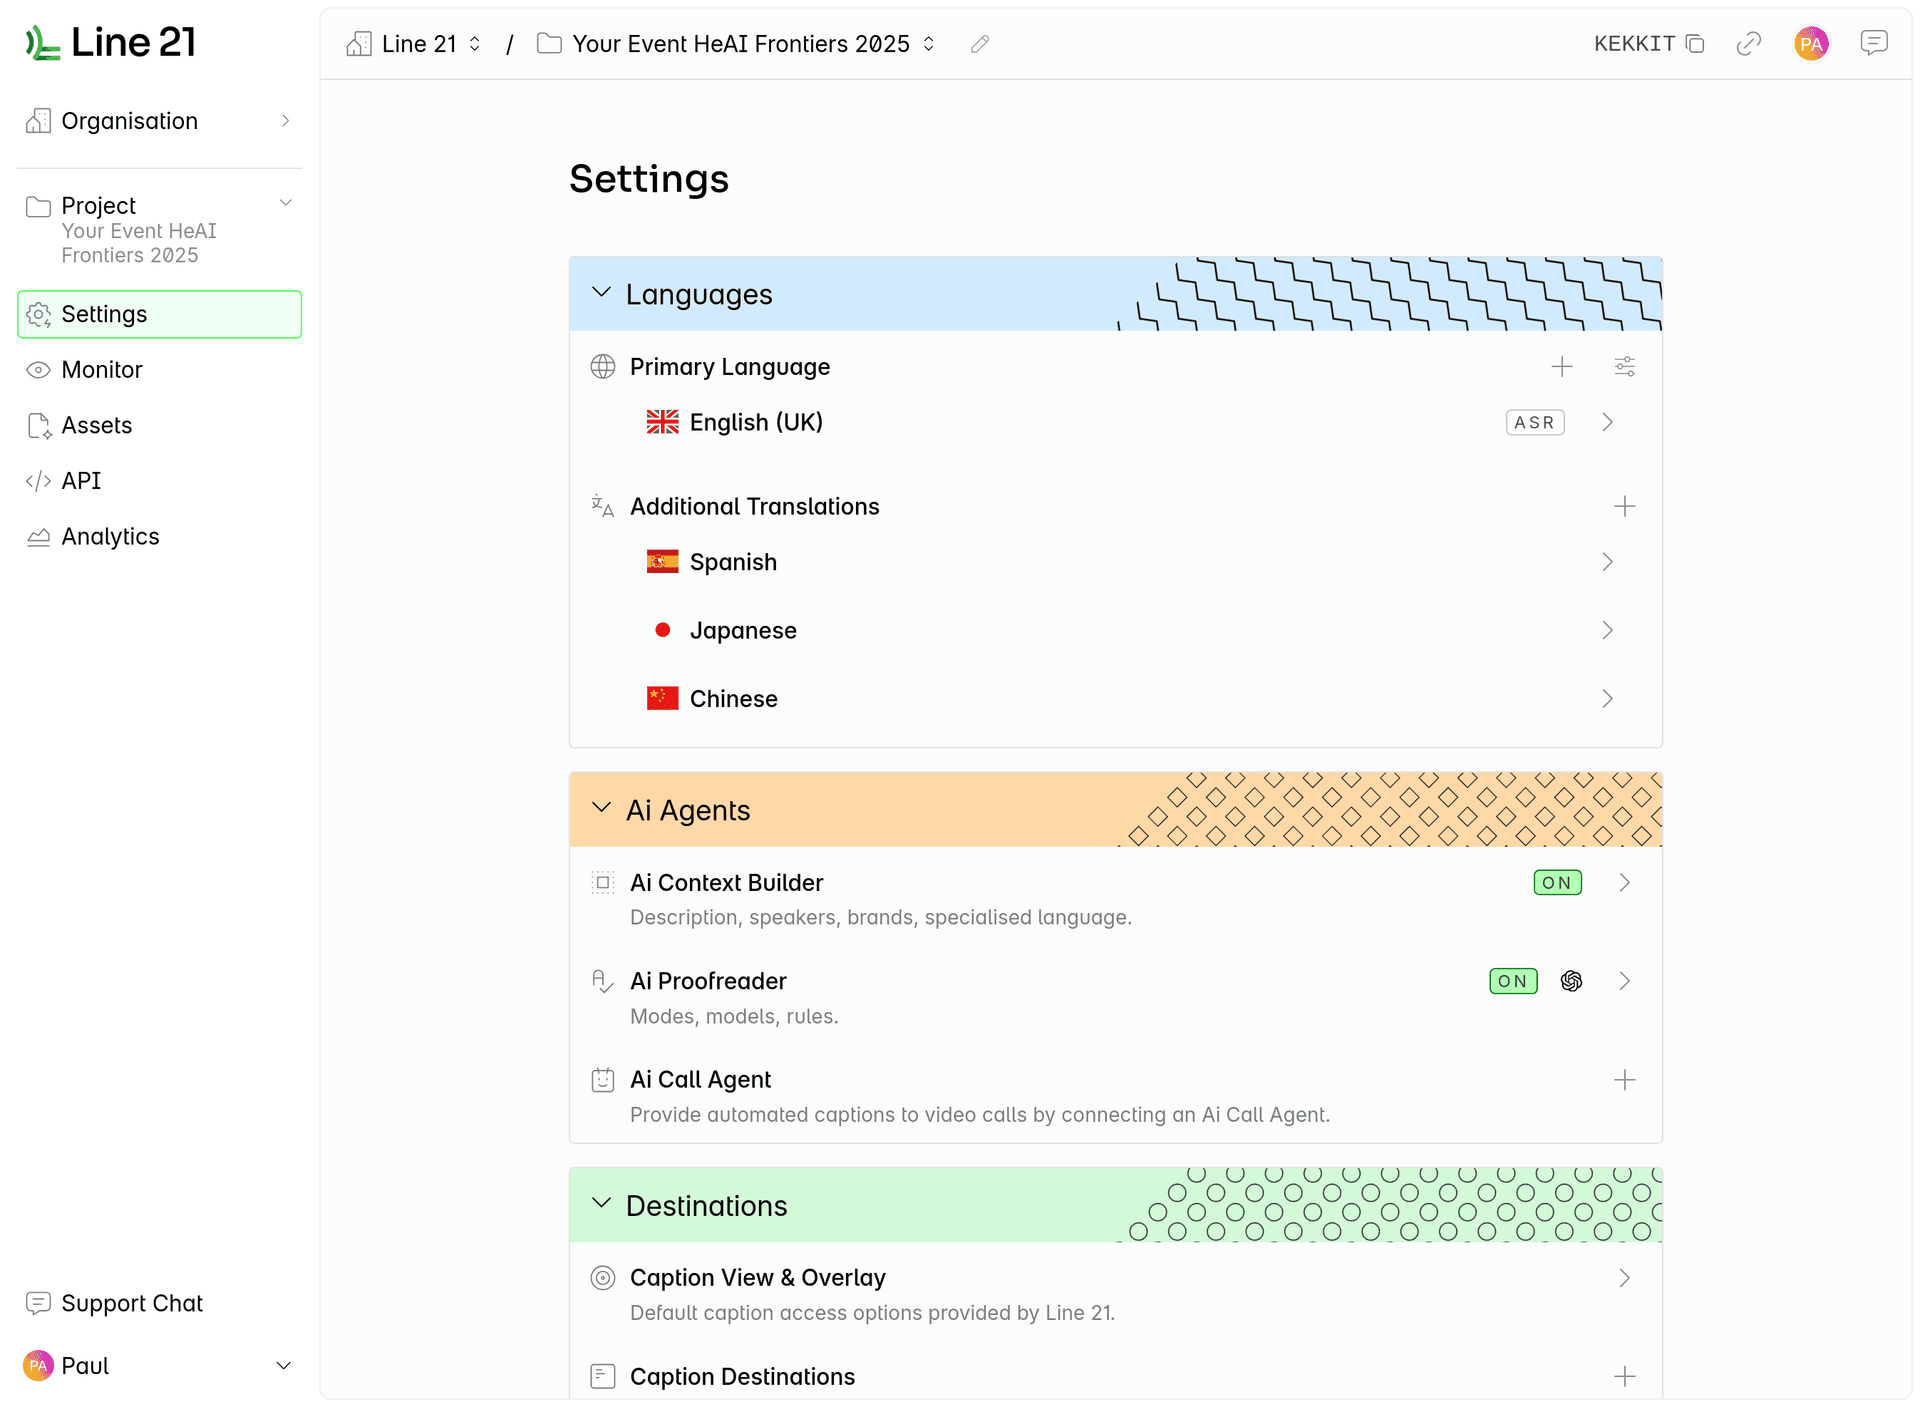Image resolution: width=1920 pixels, height=1407 pixels.
Task: Open Ai Context Builder chevron
Action: [x=1625, y=883]
